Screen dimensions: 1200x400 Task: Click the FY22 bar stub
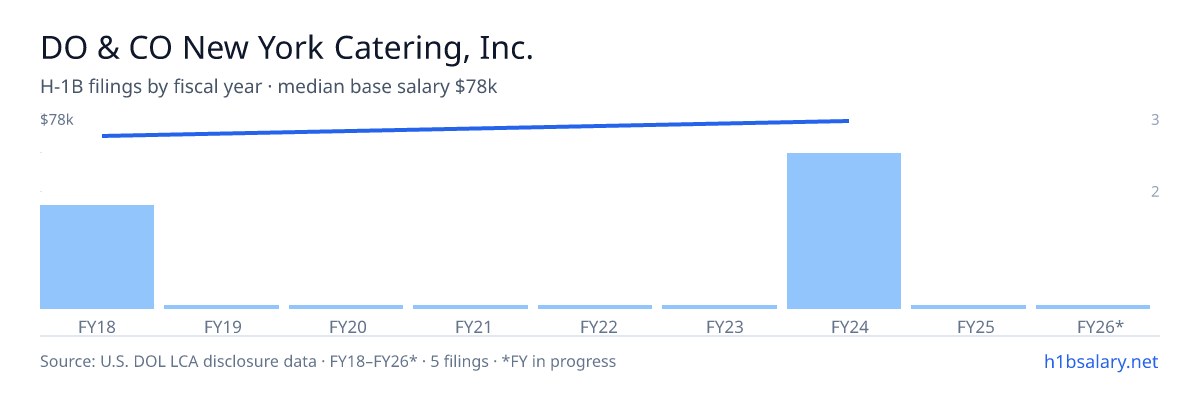click(595, 307)
